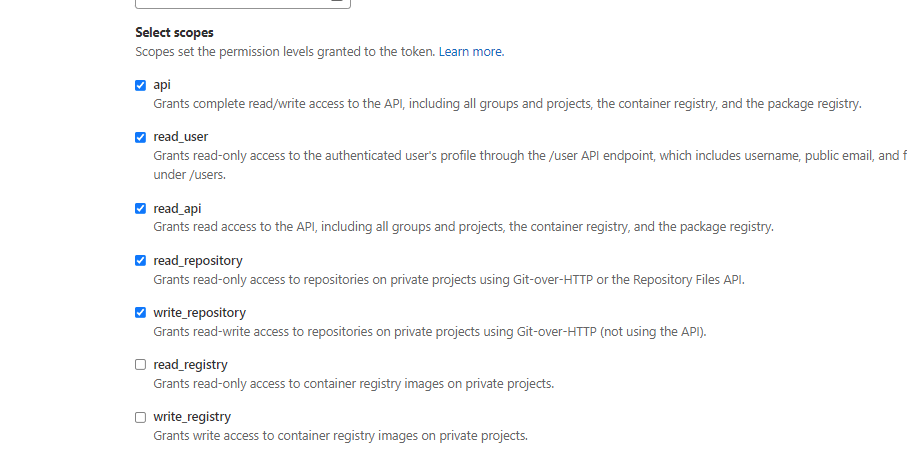This screenshot has width=907, height=449.
Task: Click the read_repository label text
Action: (x=197, y=261)
